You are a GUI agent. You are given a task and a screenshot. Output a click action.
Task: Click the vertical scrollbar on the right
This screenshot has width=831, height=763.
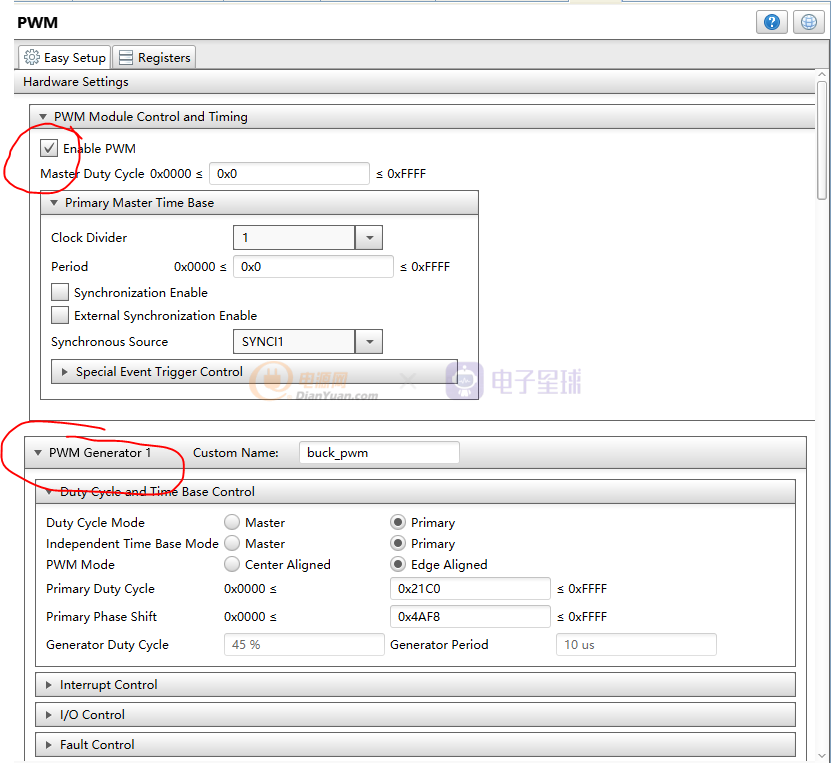pyautogui.click(x=822, y=140)
